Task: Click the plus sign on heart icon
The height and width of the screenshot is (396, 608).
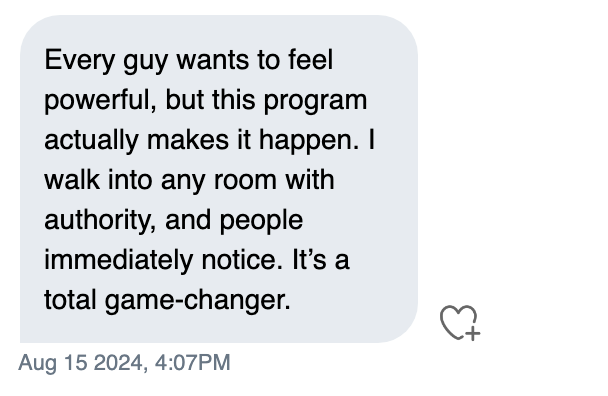Action: click(x=473, y=333)
